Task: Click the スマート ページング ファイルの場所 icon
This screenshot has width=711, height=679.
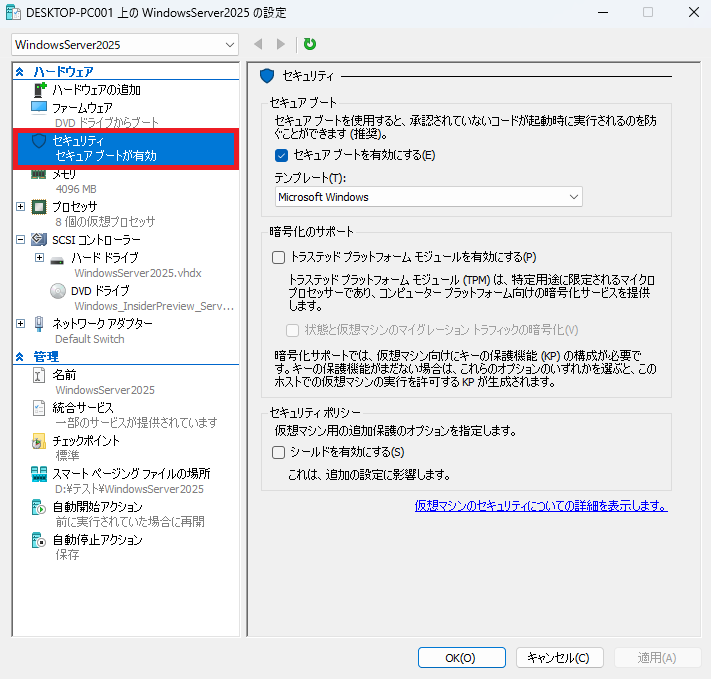Action: (x=39, y=474)
